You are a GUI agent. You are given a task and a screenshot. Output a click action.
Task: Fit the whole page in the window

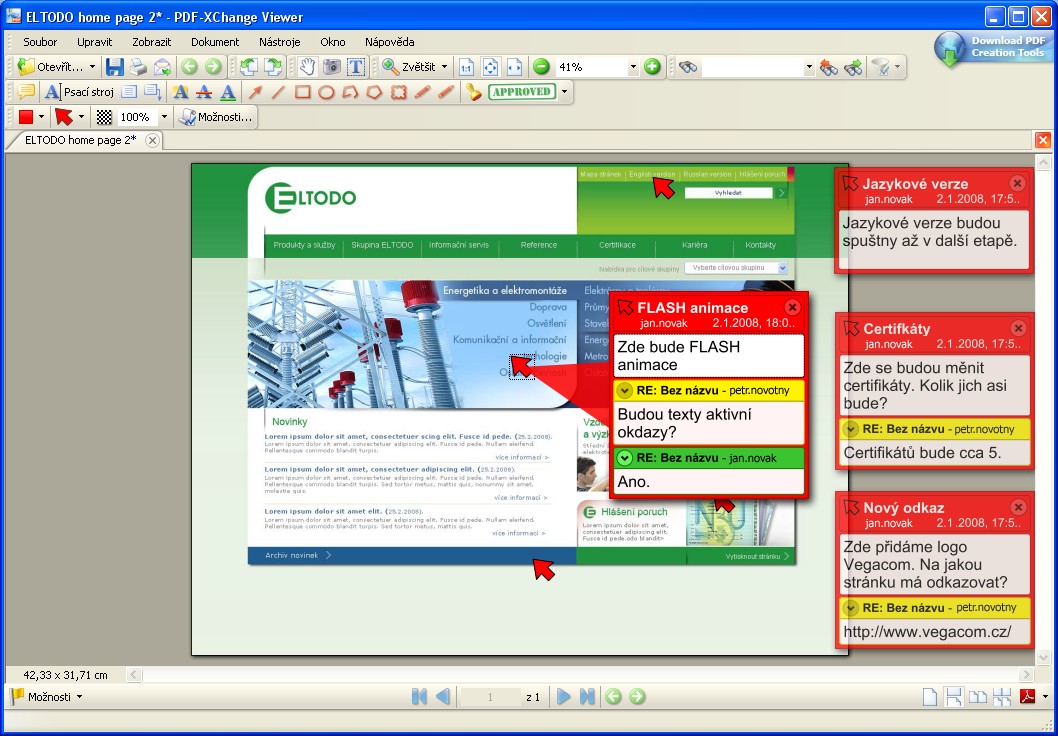491,67
